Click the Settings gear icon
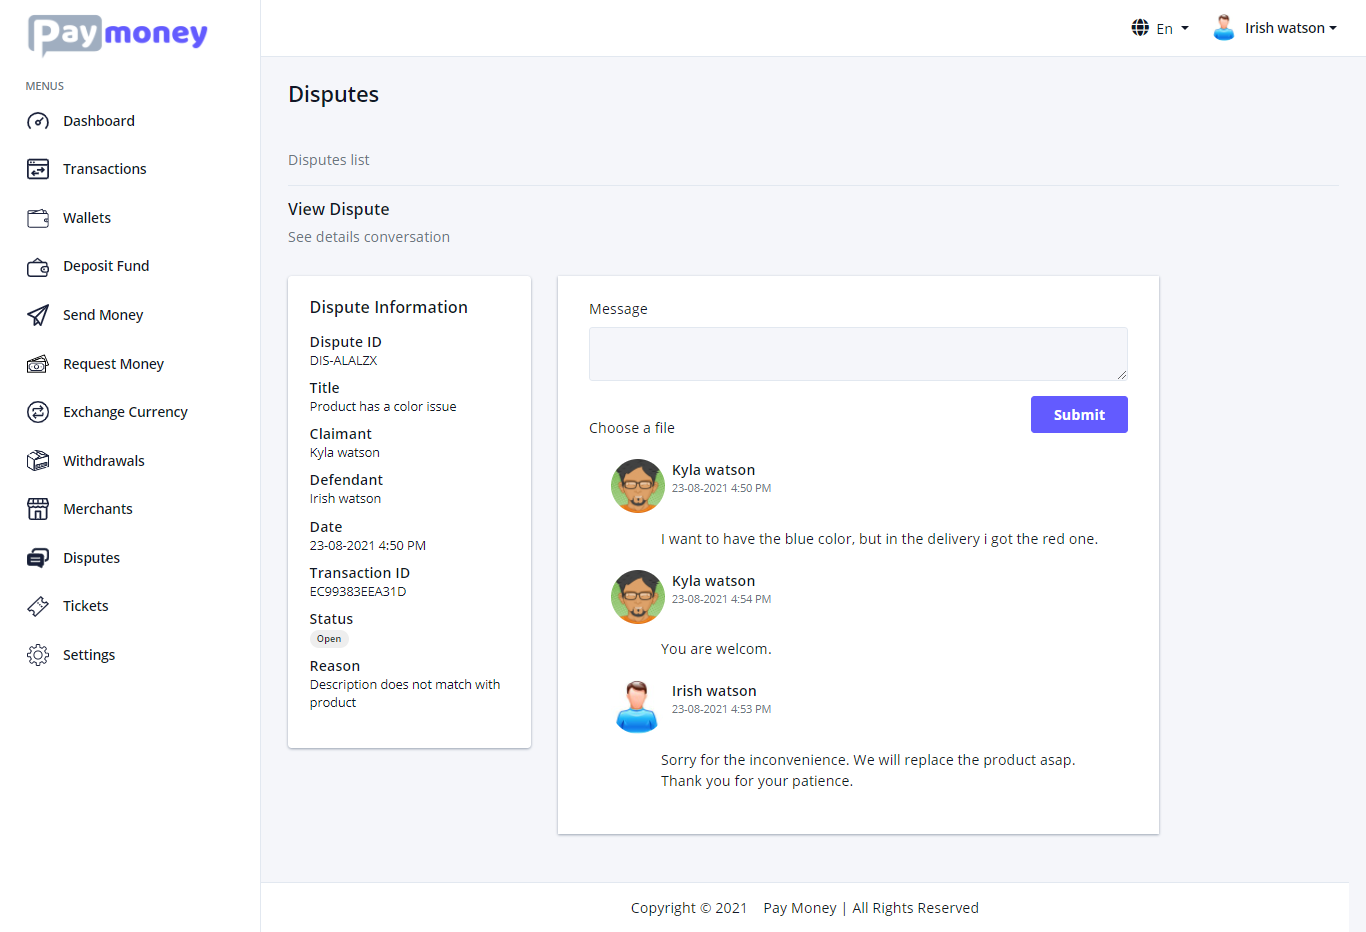The width and height of the screenshot is (1366, 932). tap(38, 655)
